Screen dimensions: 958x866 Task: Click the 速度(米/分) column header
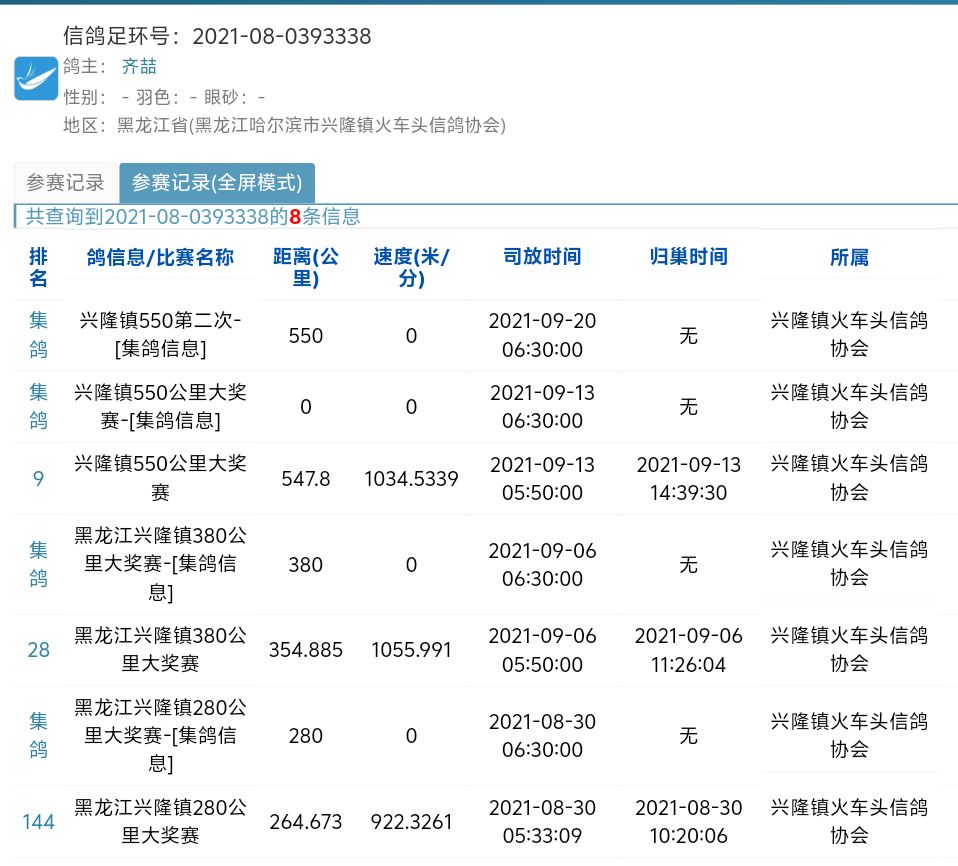tap(411, 267)
